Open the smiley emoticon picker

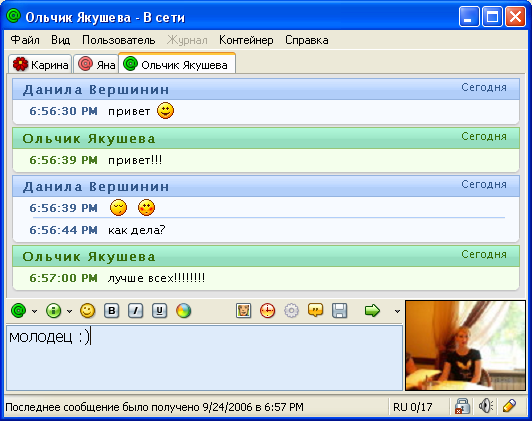87,310
